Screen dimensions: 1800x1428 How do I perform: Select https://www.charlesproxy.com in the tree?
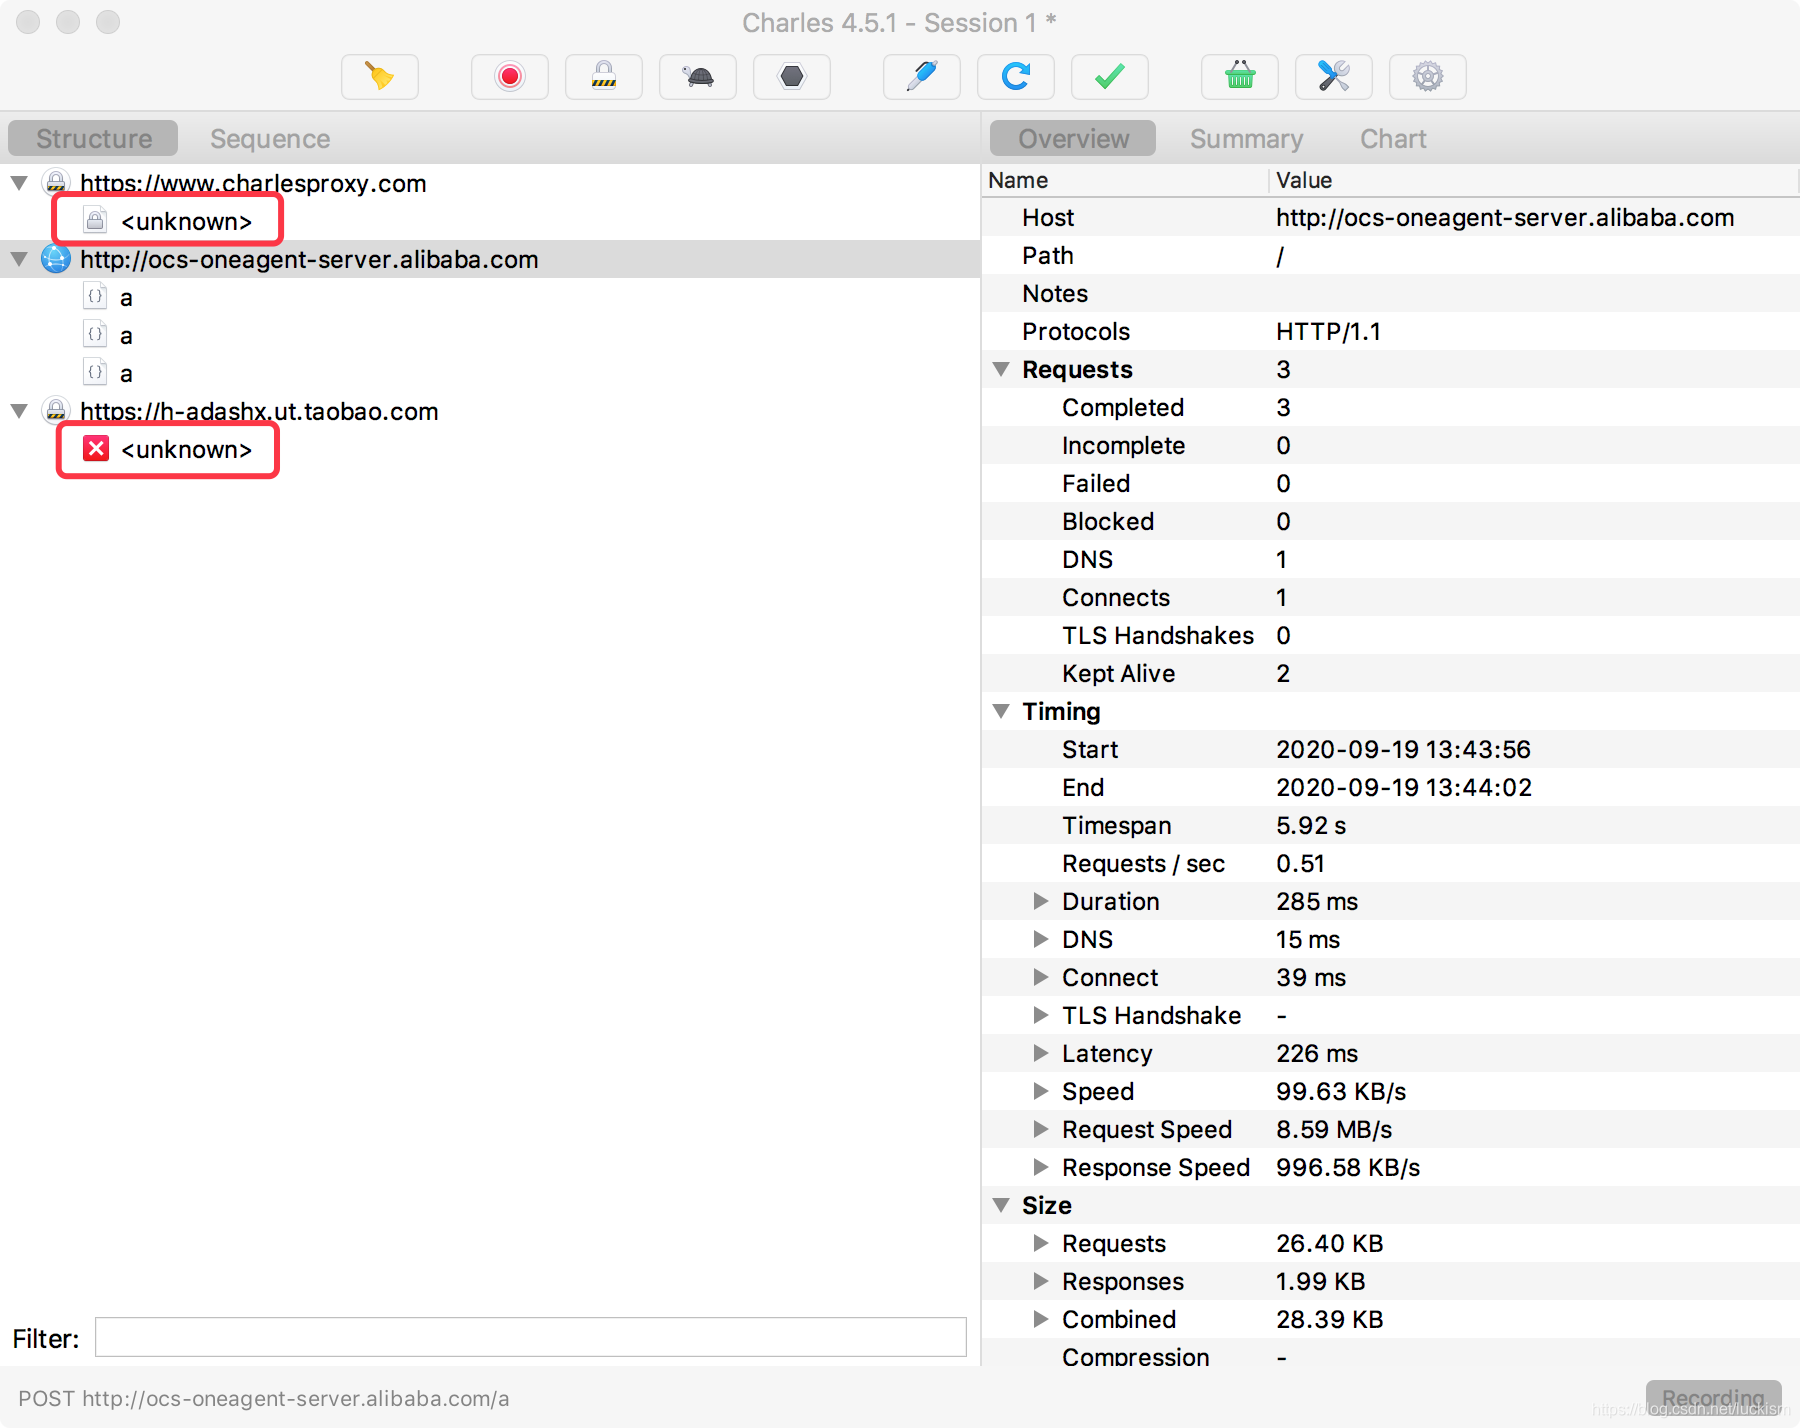tap(253, 183)
